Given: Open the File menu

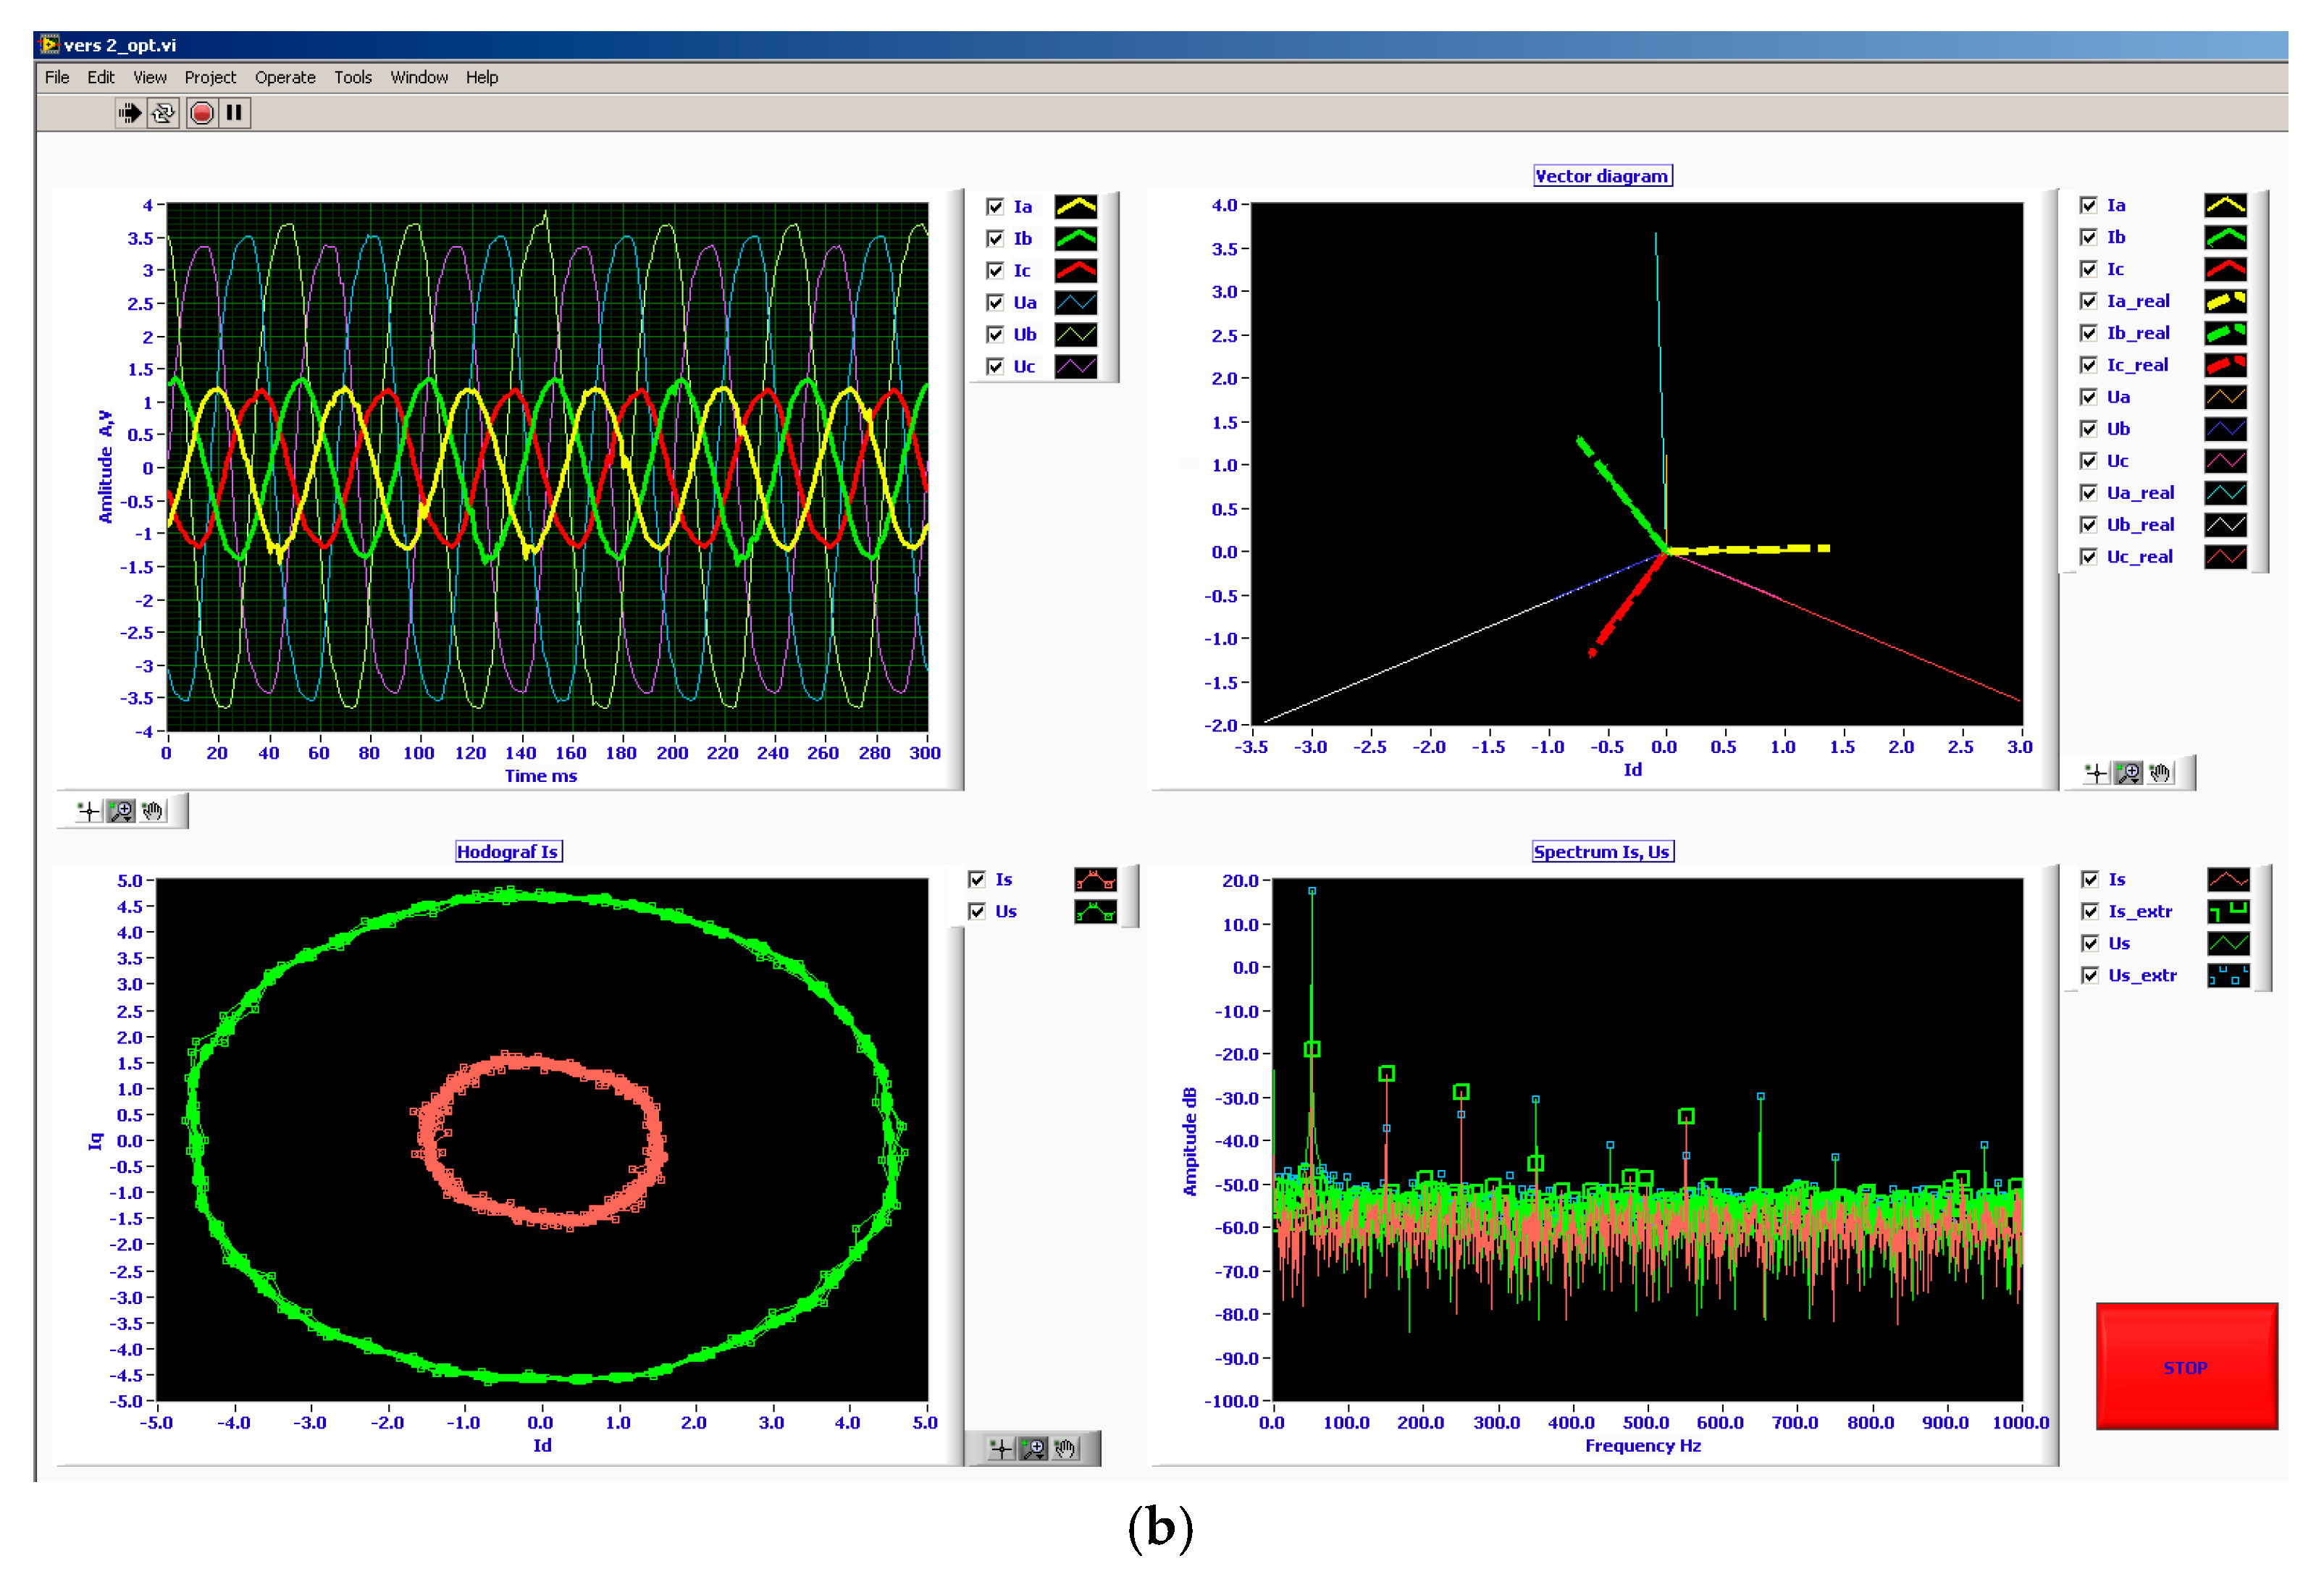Looking at the screenshot, I should [x=57, y=77].
